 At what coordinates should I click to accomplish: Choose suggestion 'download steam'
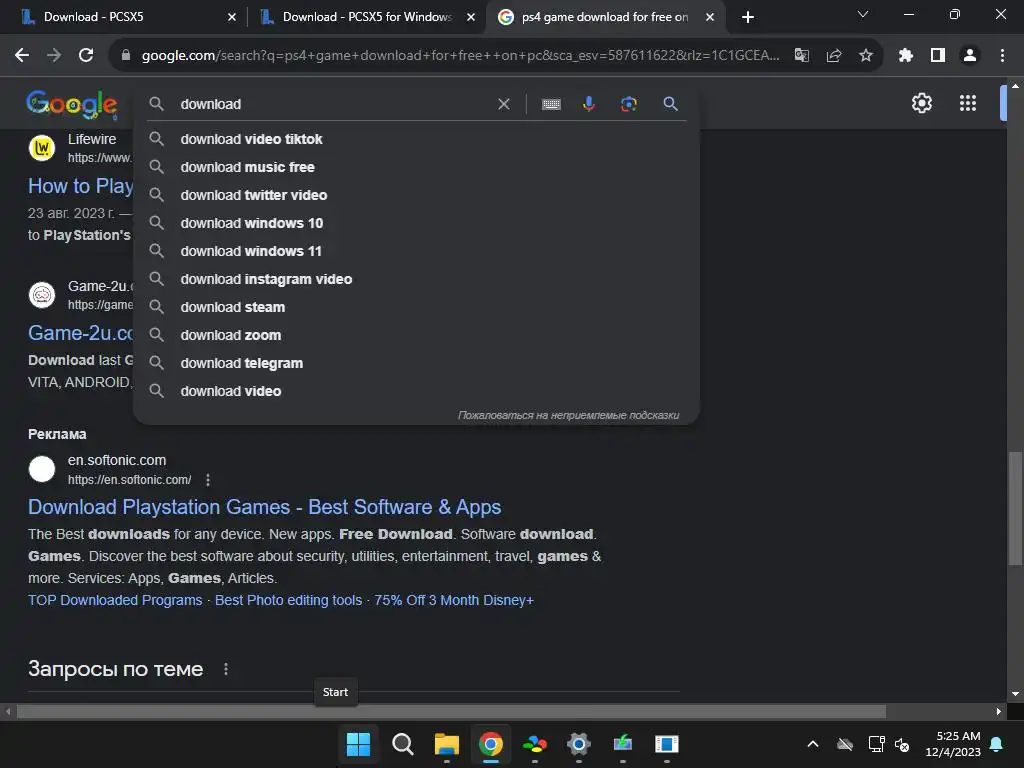[416, 307]
